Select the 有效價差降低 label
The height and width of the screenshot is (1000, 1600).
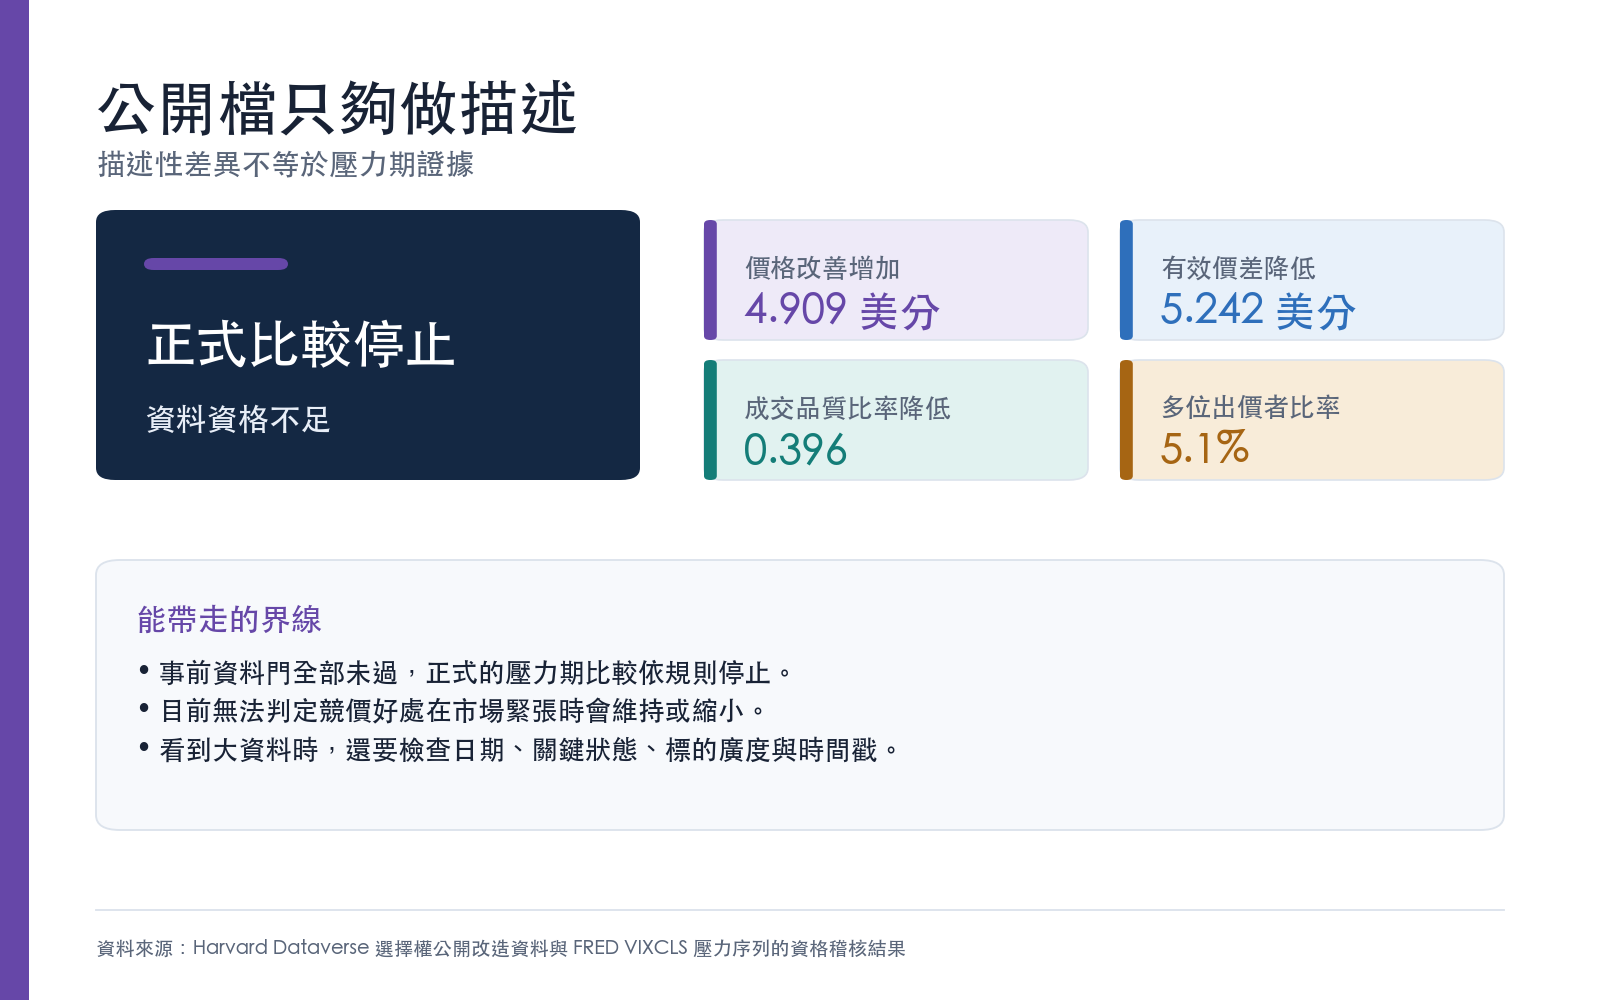(1238, 268)
